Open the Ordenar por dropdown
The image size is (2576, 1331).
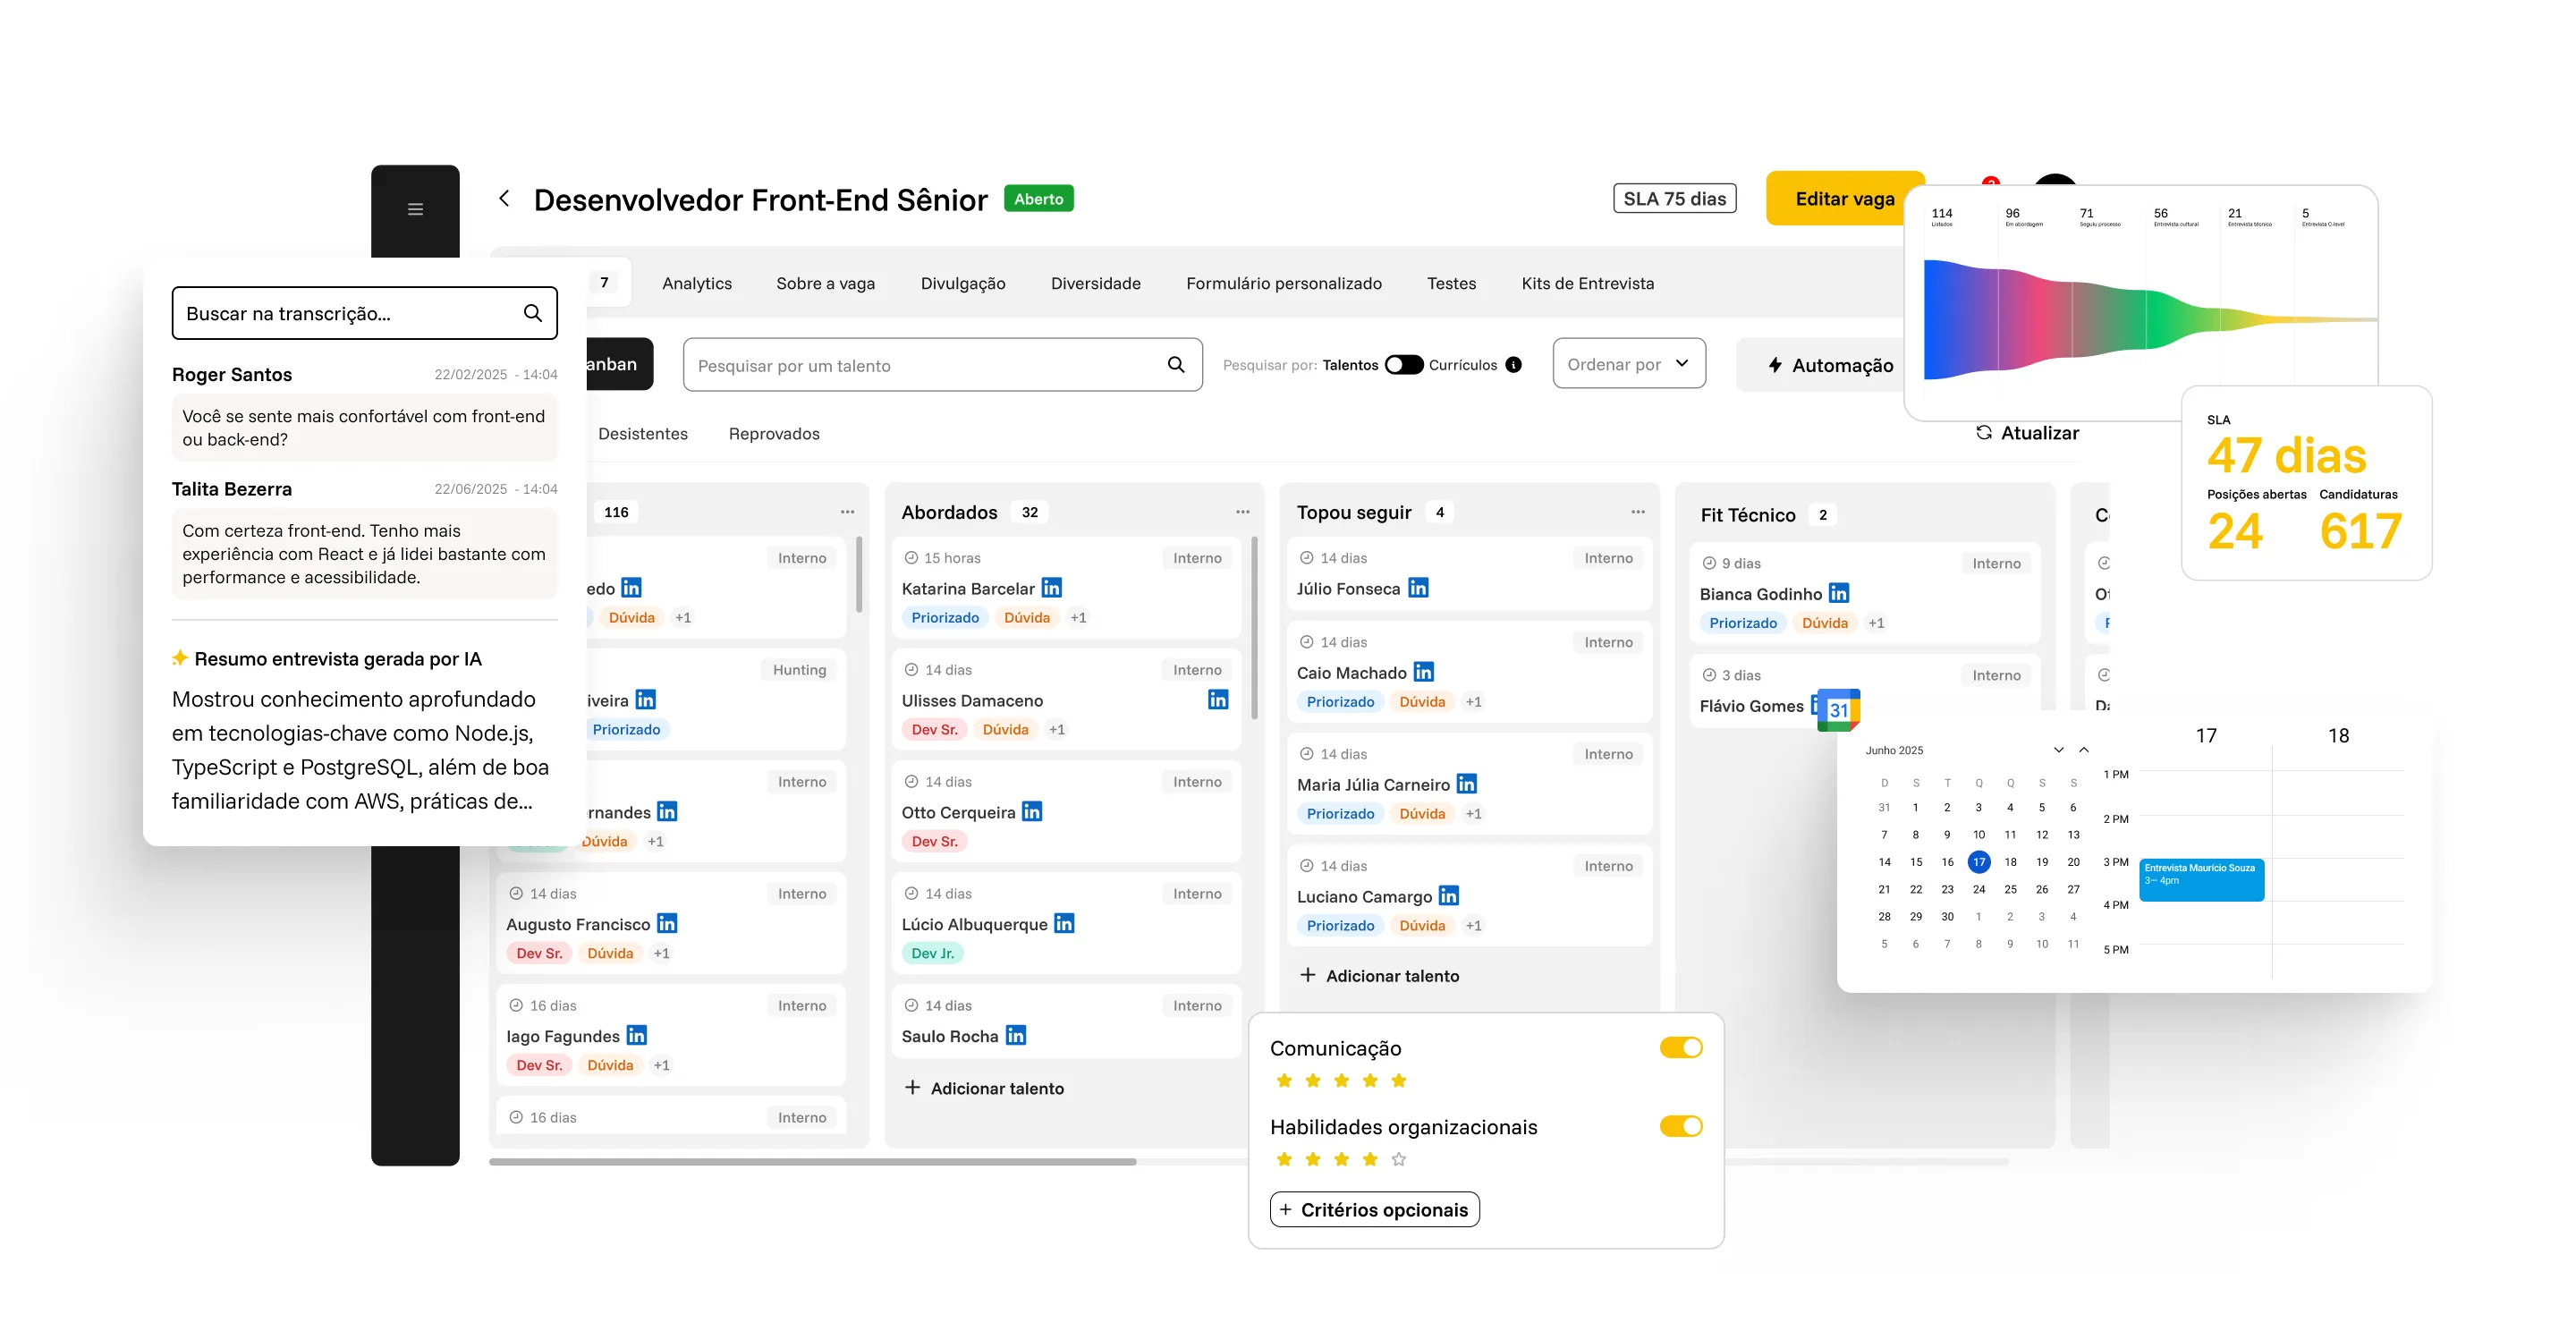coord(1628,364)
